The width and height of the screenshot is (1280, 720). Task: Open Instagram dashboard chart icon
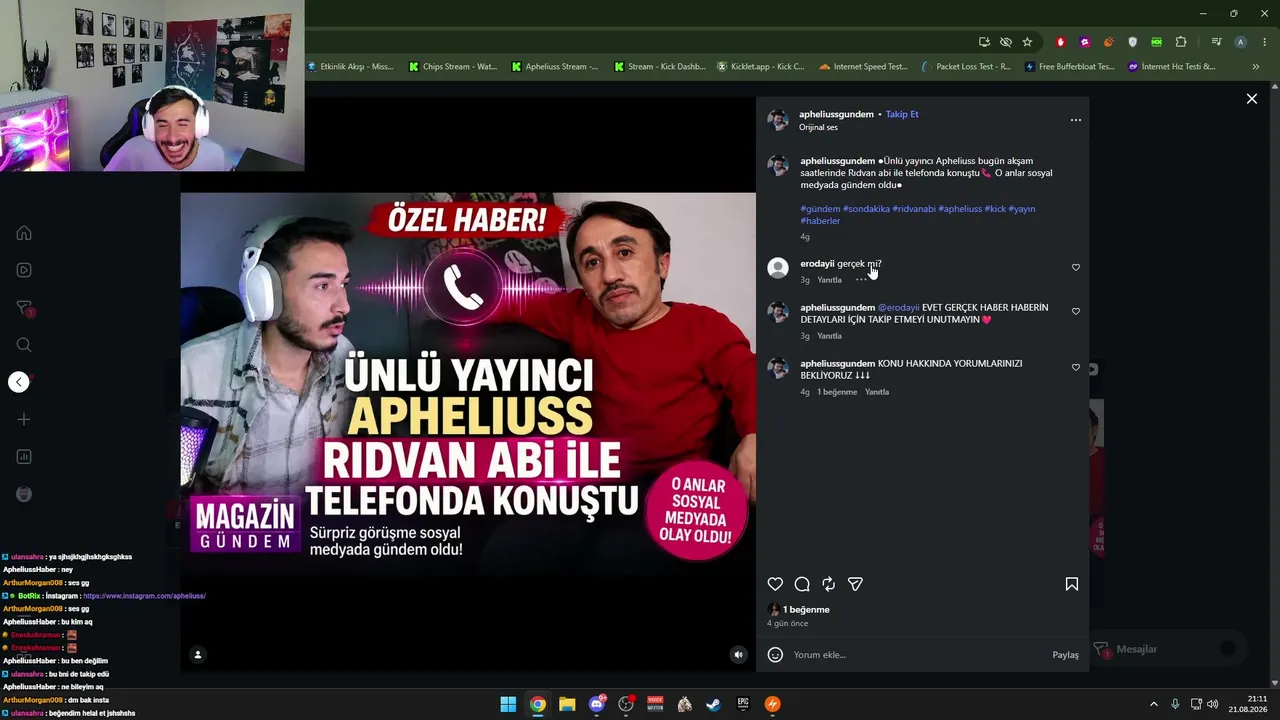tap(24, 457)
